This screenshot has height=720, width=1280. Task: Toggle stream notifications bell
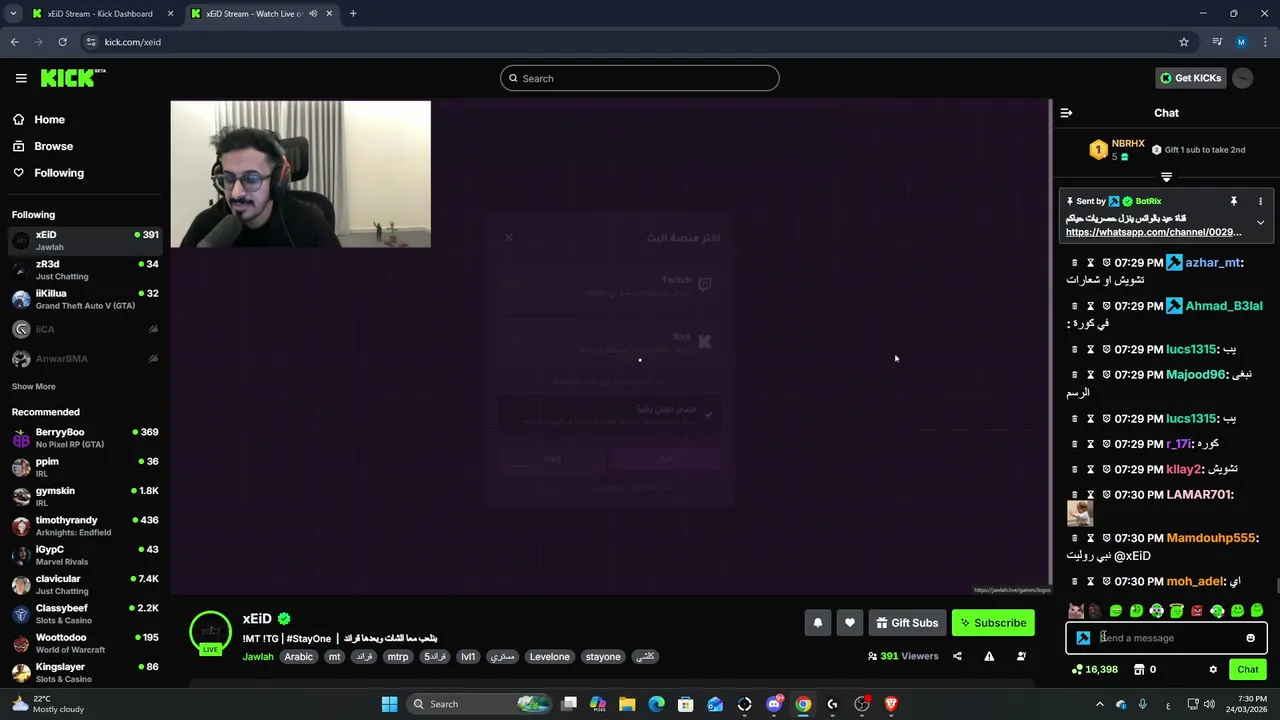(817, 623)
